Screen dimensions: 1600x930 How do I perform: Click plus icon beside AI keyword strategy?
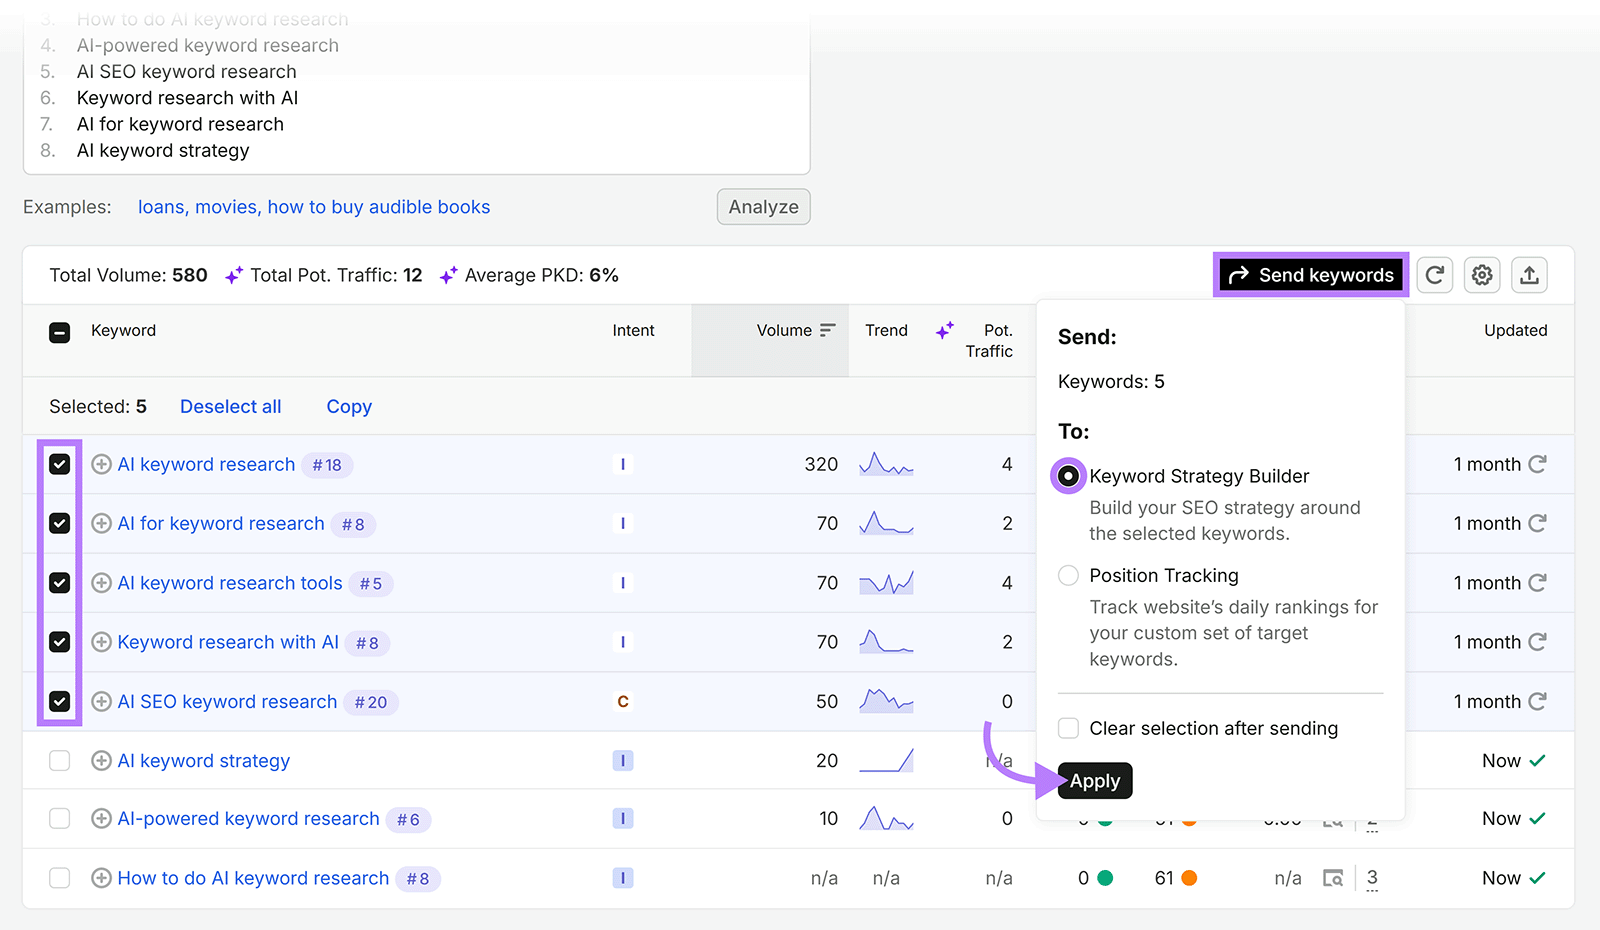(x=101, y=761)
